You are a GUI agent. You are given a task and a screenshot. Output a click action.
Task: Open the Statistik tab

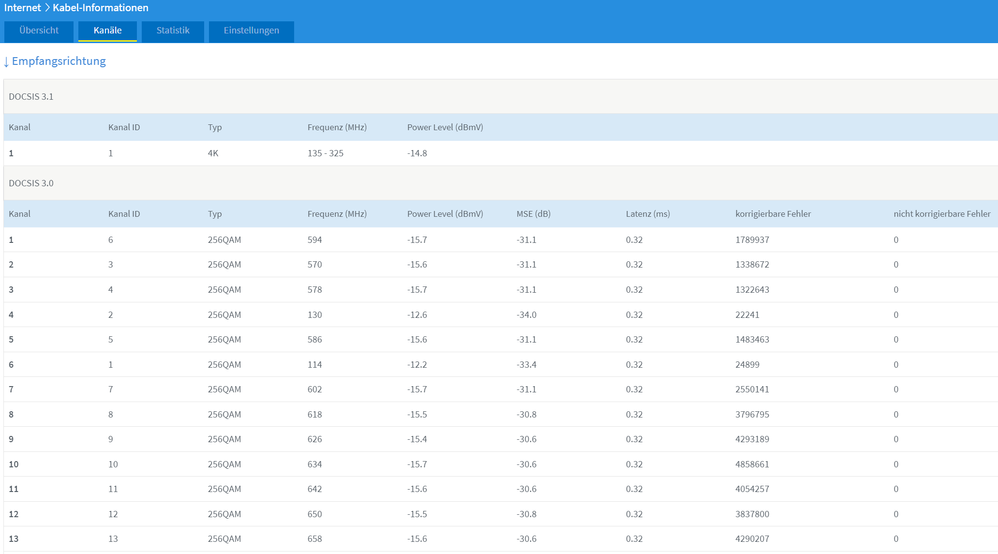pos(172,31)
